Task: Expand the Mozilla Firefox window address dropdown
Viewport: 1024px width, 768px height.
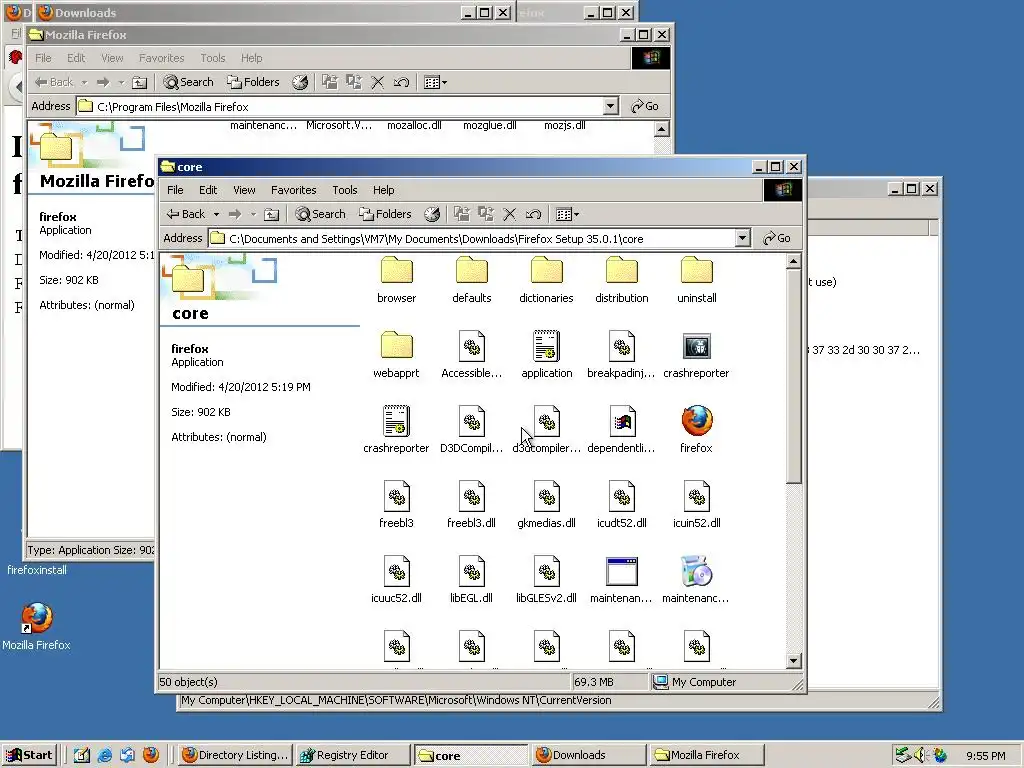Action: 610,106
